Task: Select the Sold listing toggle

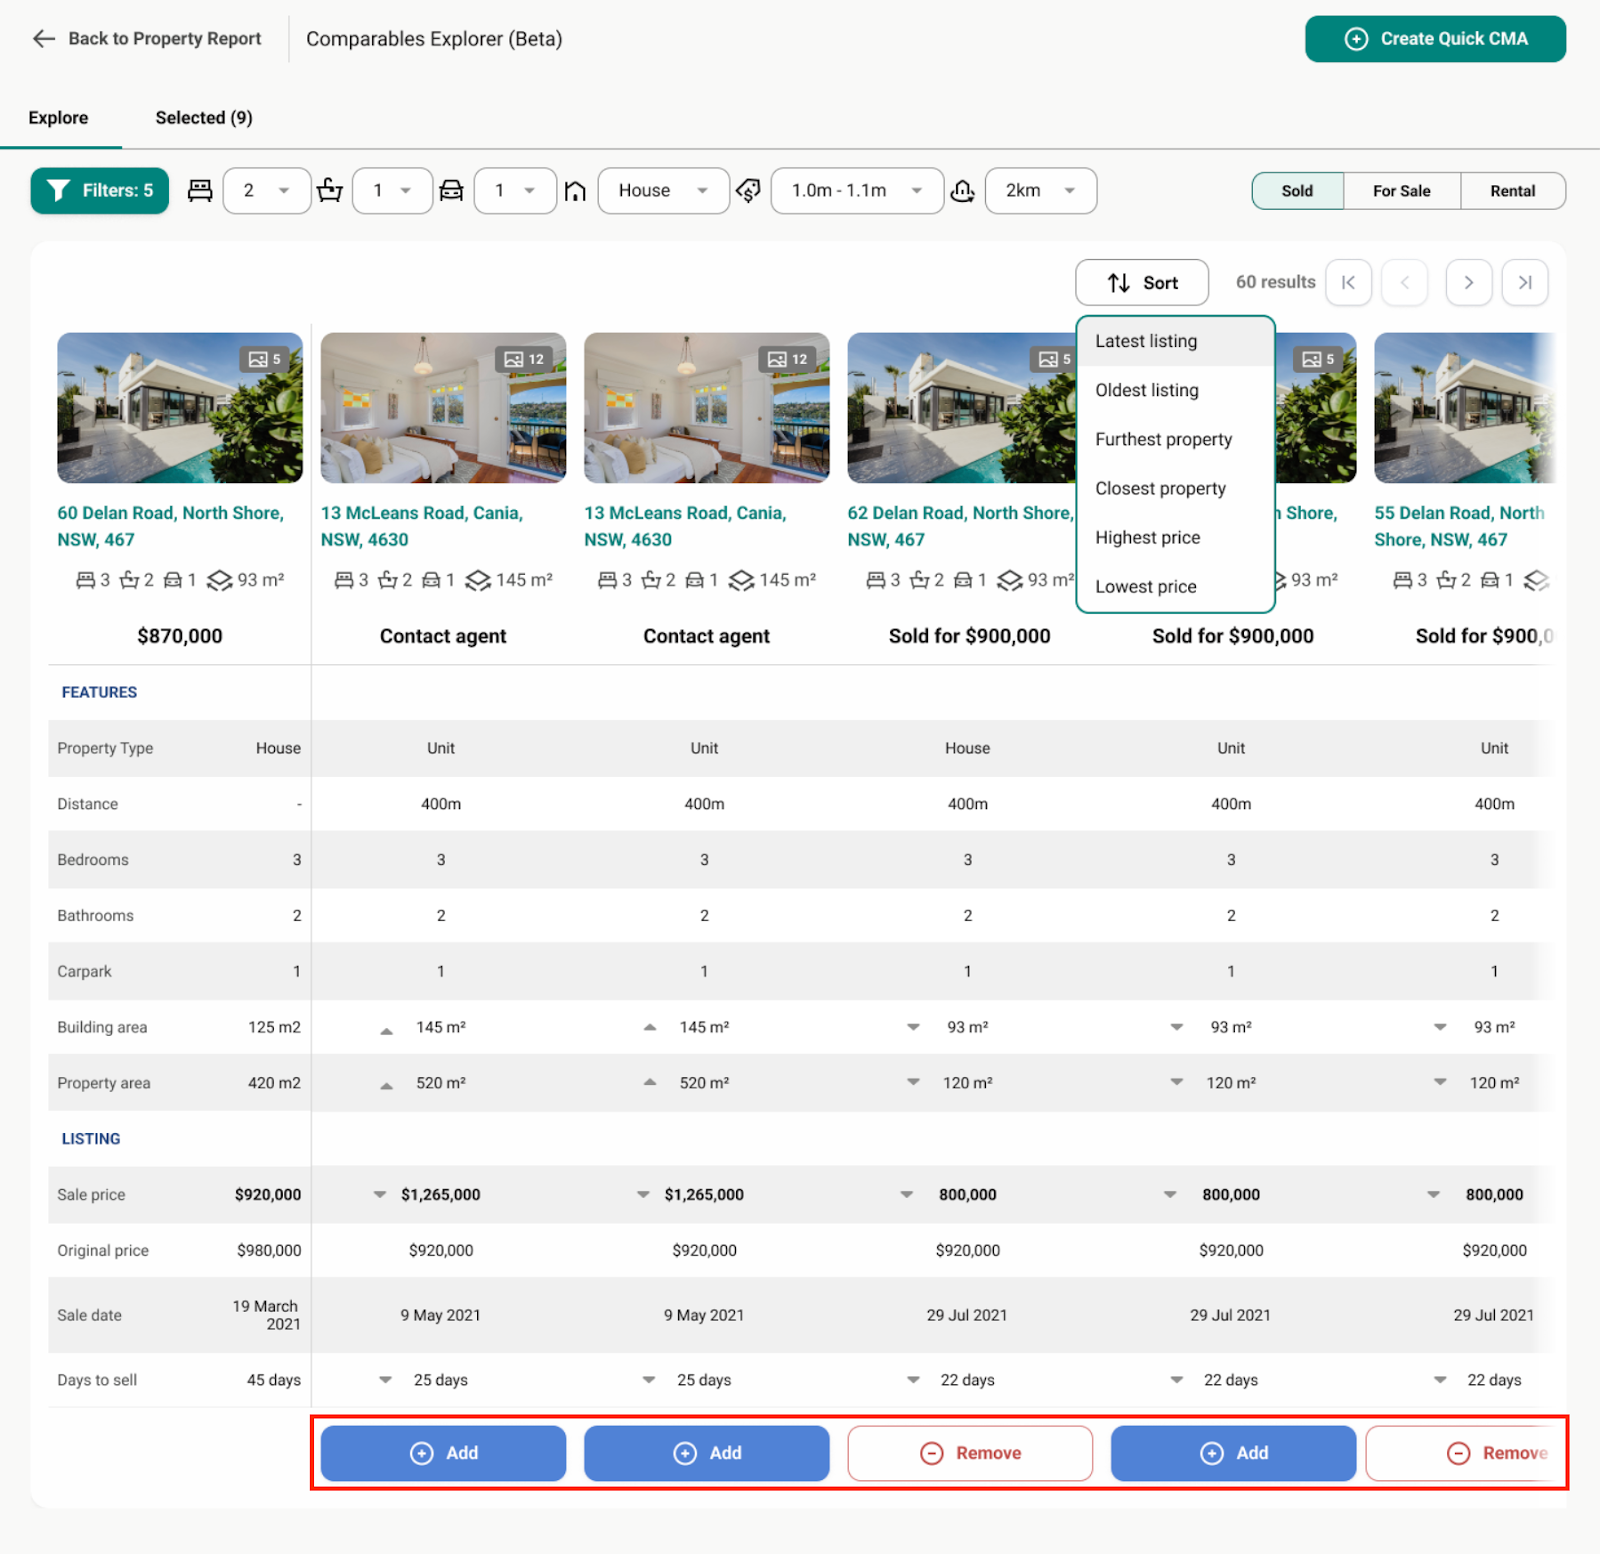Action: coord(1297,191)
